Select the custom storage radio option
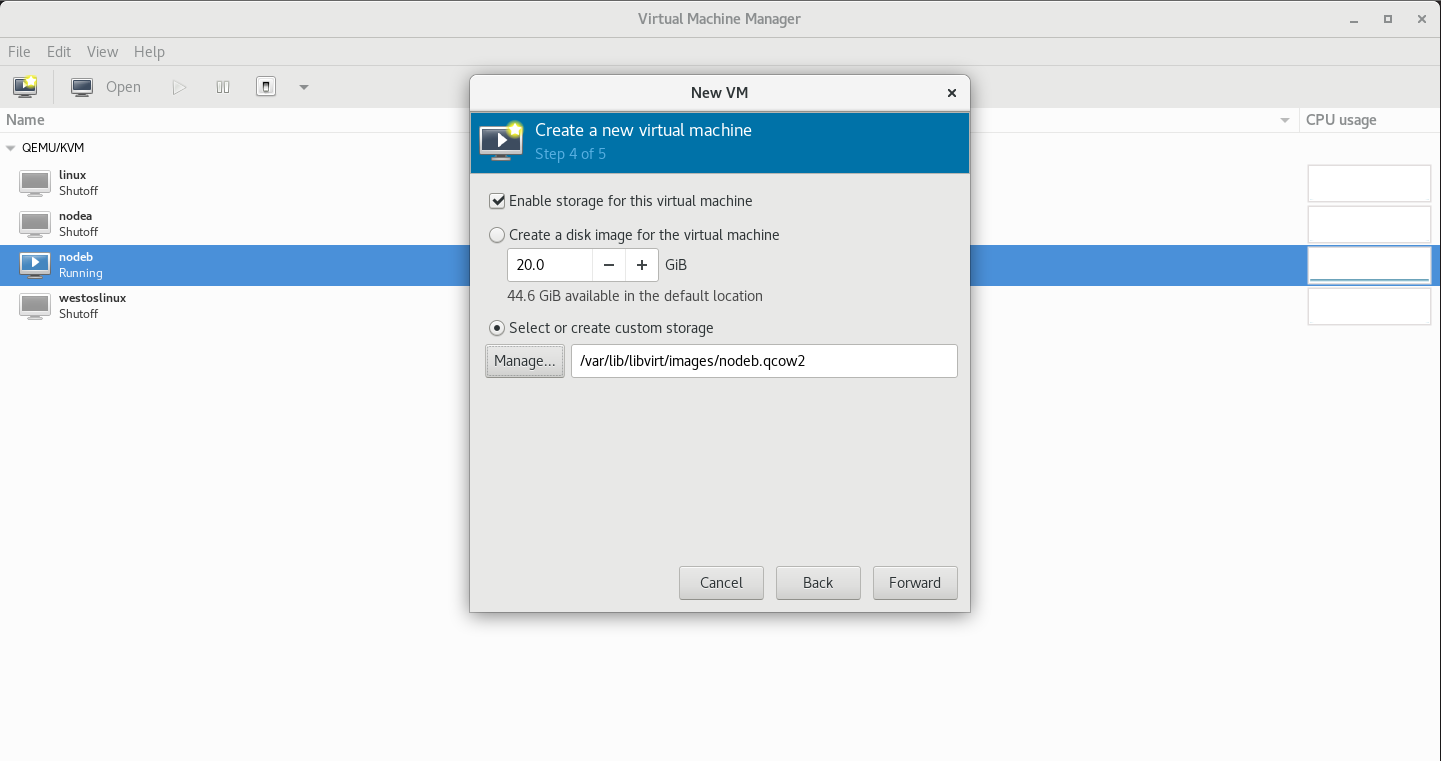Viewport: 1441px width, 761px height. pyautogui.click(x=497, y=328)
